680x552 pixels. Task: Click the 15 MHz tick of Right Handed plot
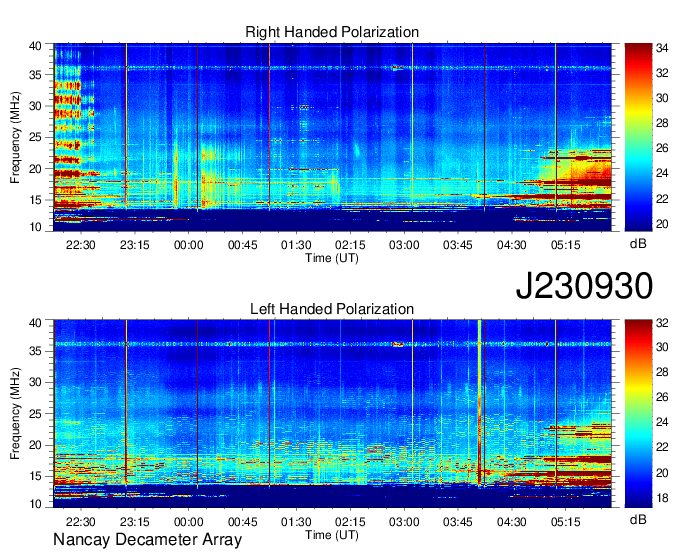pyautogui.click(x=36, y=200)
